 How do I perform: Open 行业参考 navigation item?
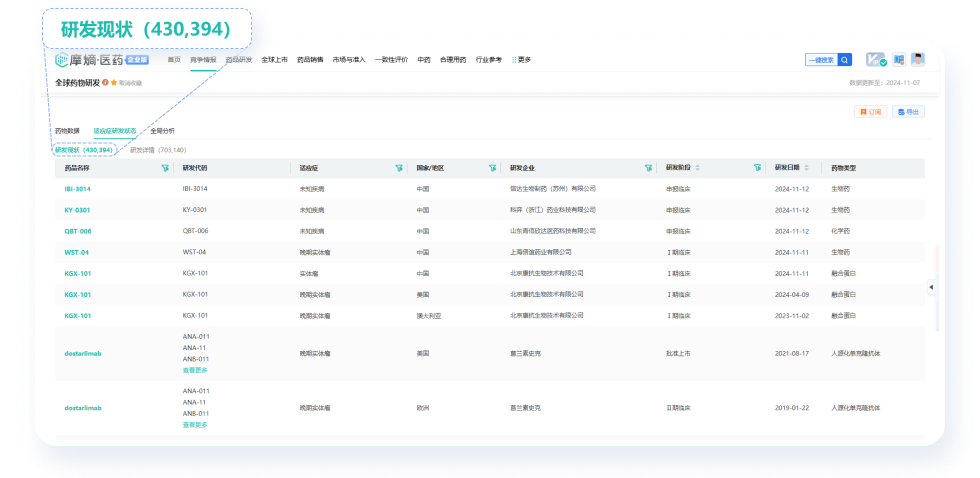(x=489, y=60)
